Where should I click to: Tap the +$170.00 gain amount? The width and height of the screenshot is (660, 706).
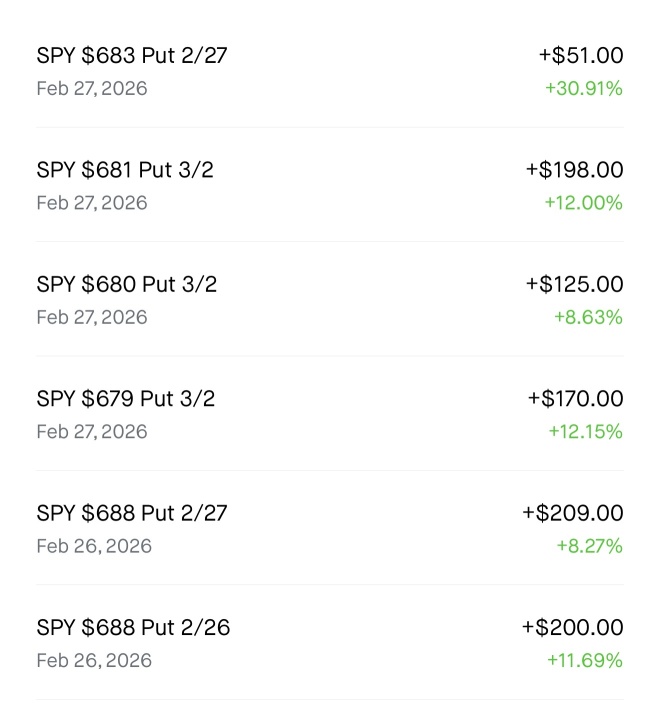575,398
